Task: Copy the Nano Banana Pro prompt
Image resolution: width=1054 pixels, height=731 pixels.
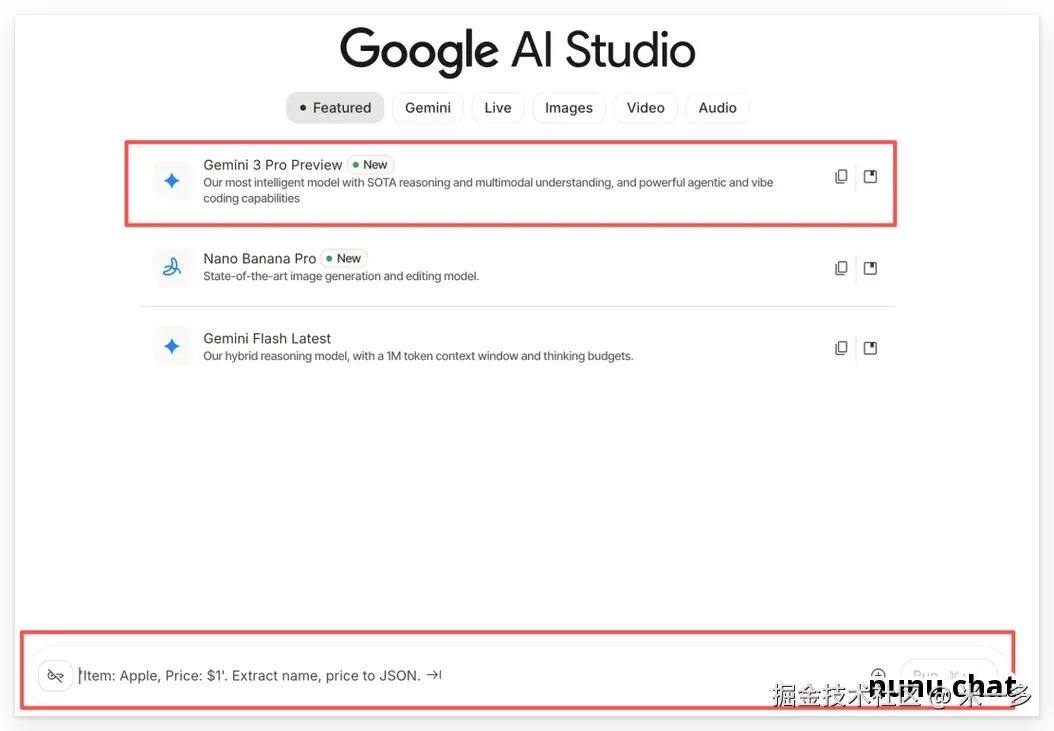Action: pyautogui.click(x=841, y=268)
